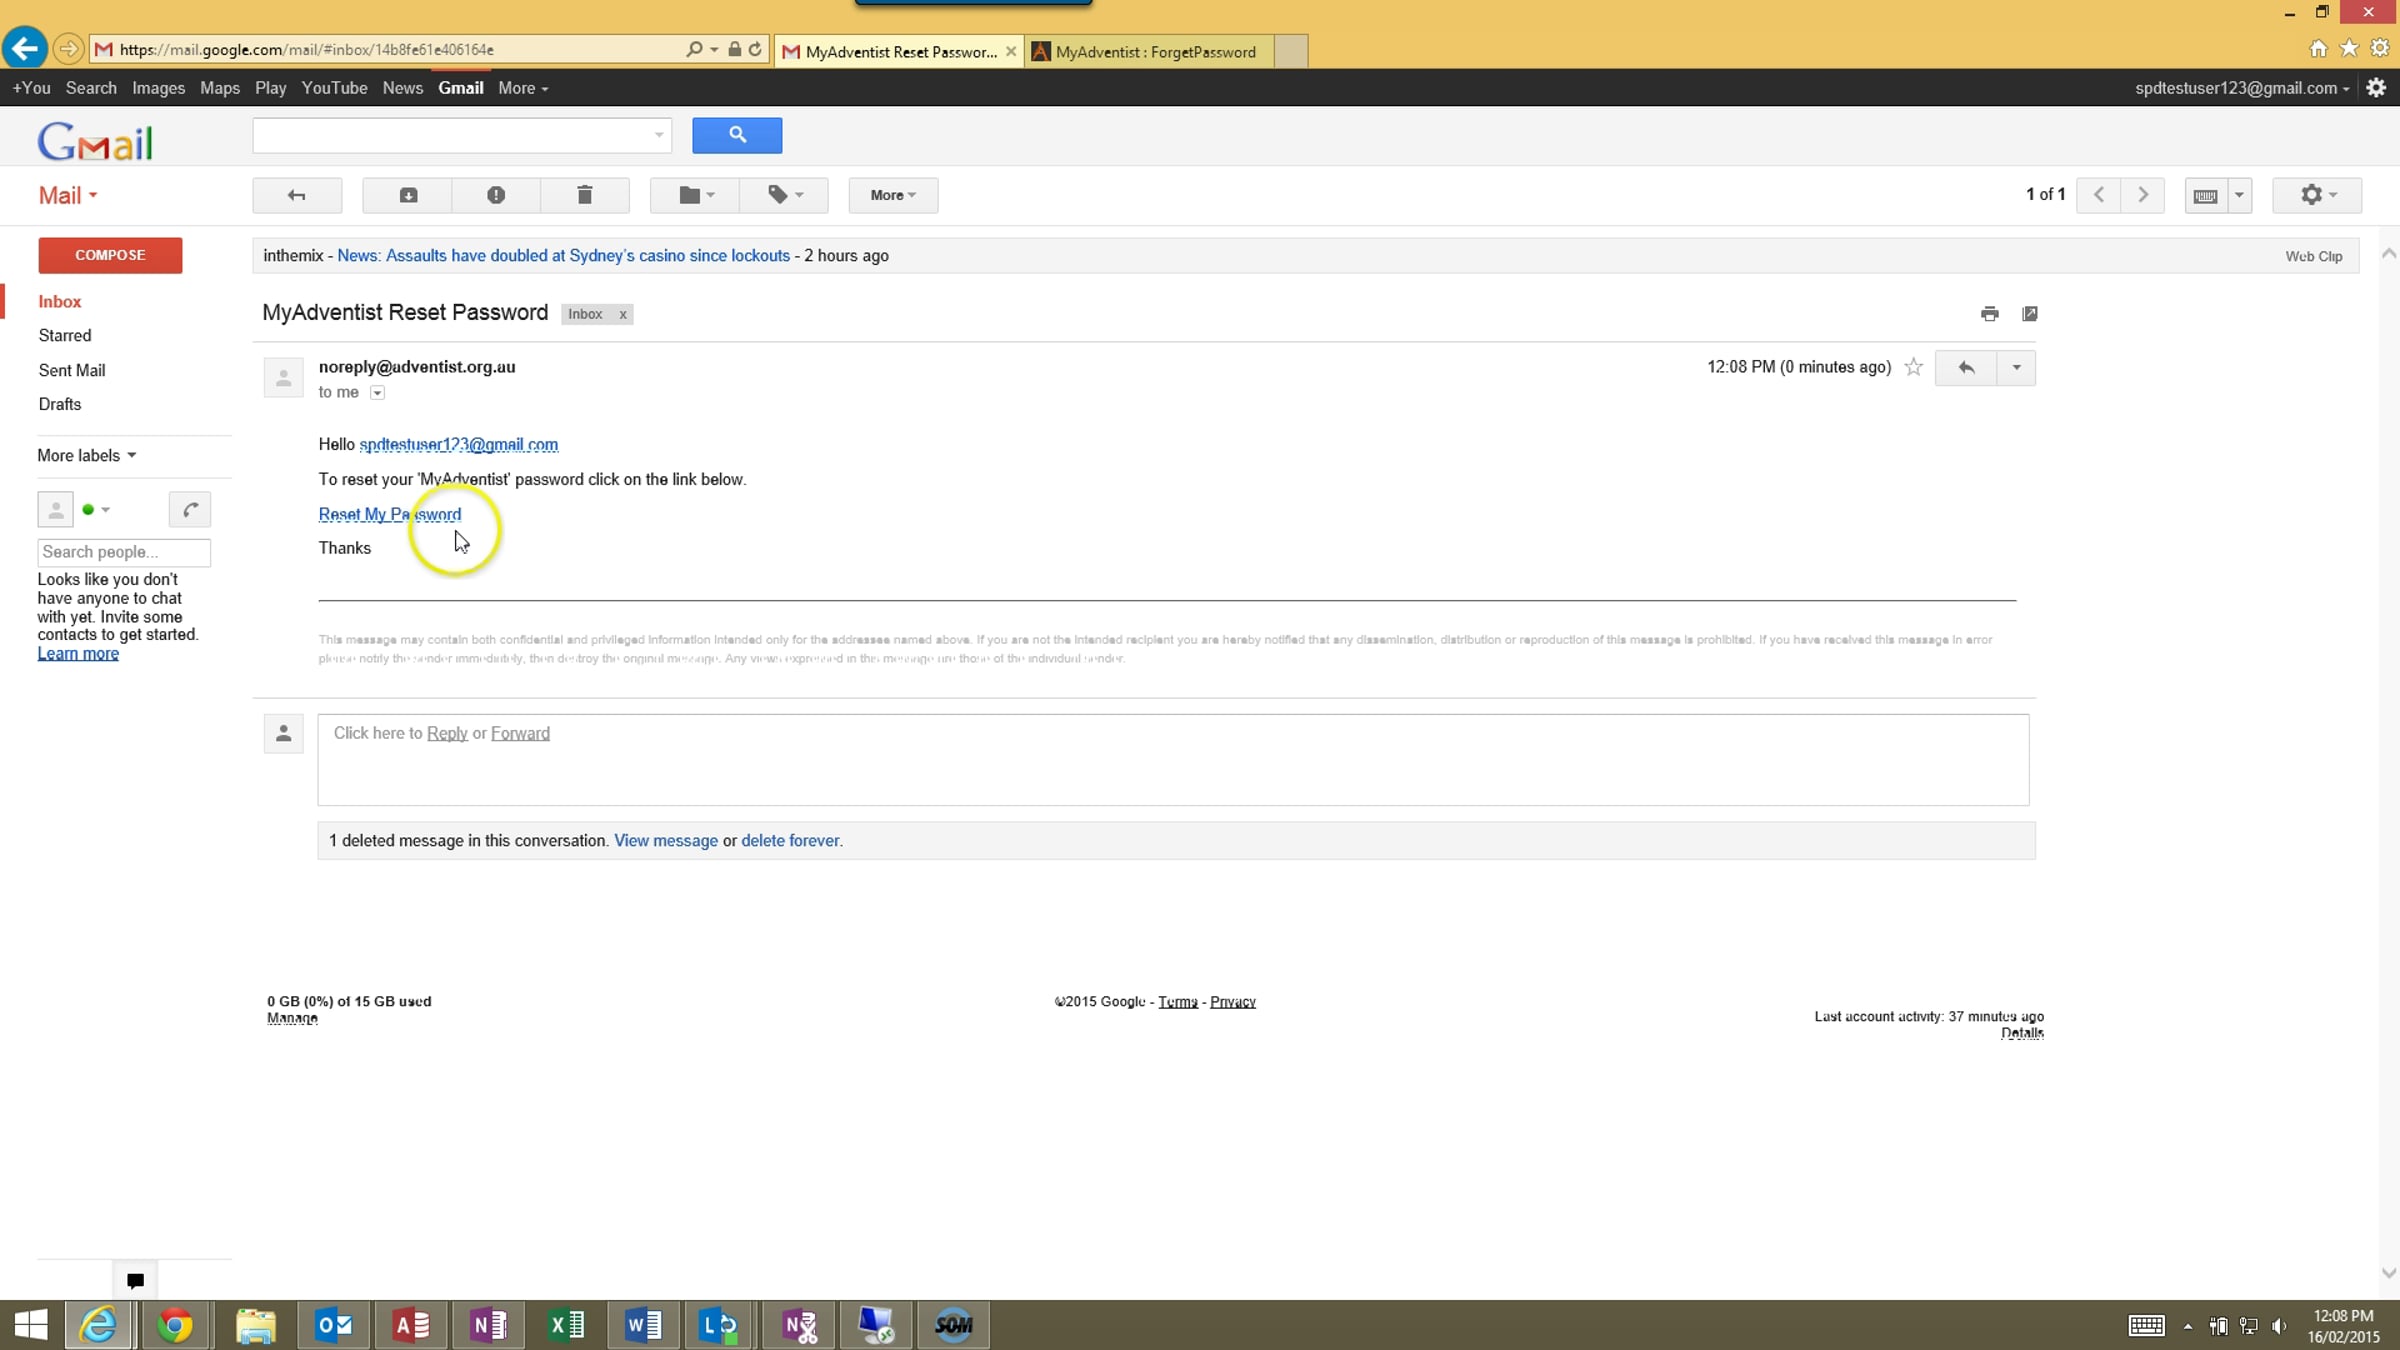The width and height of the screenshot is (2400, 1350).
Task: Open Maps in Google bar
Action: point(220,88)
